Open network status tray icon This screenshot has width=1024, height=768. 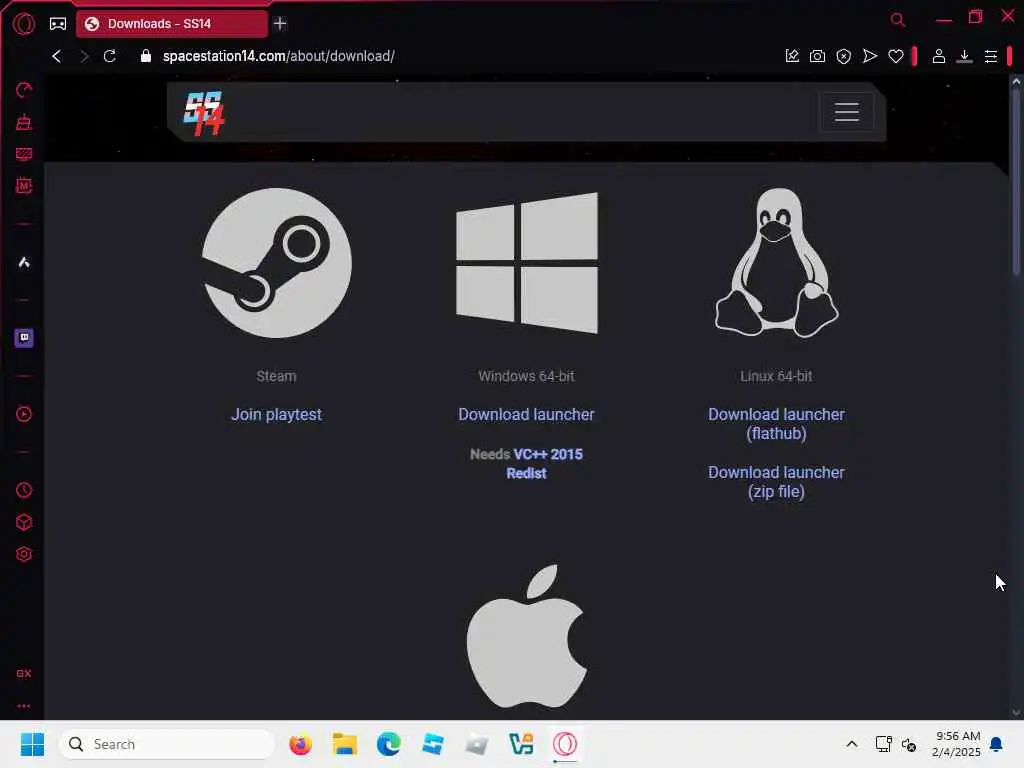884,744
